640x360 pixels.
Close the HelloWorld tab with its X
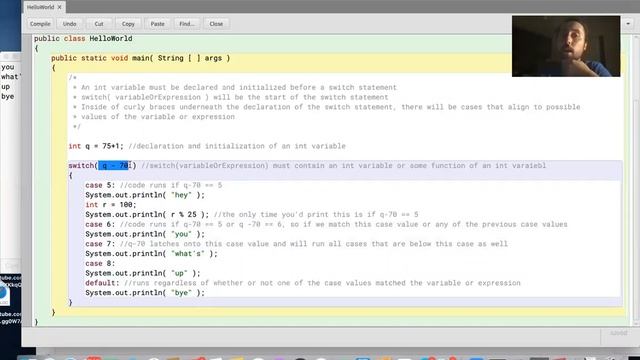click(60, 7)
